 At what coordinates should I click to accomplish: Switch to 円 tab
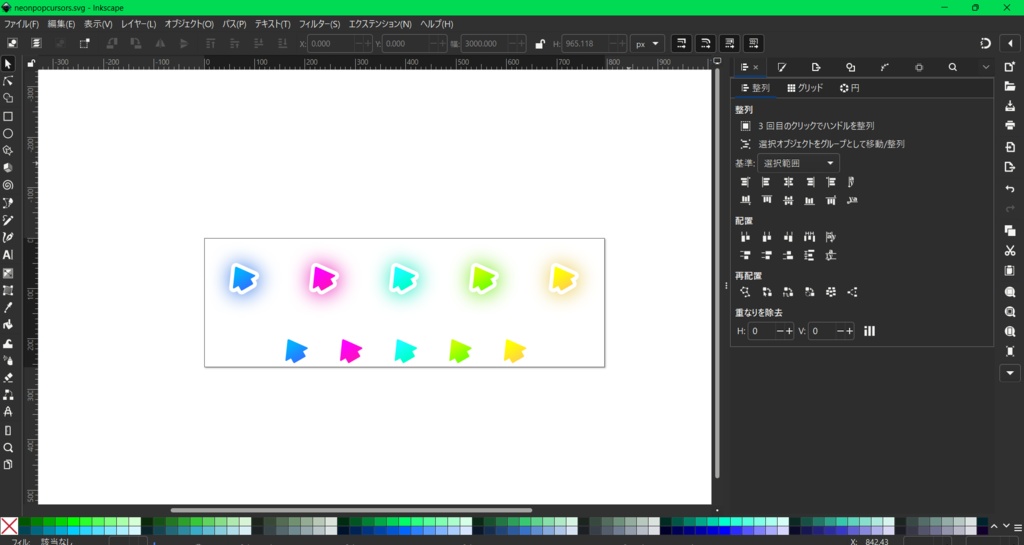(x=849, y=88)
